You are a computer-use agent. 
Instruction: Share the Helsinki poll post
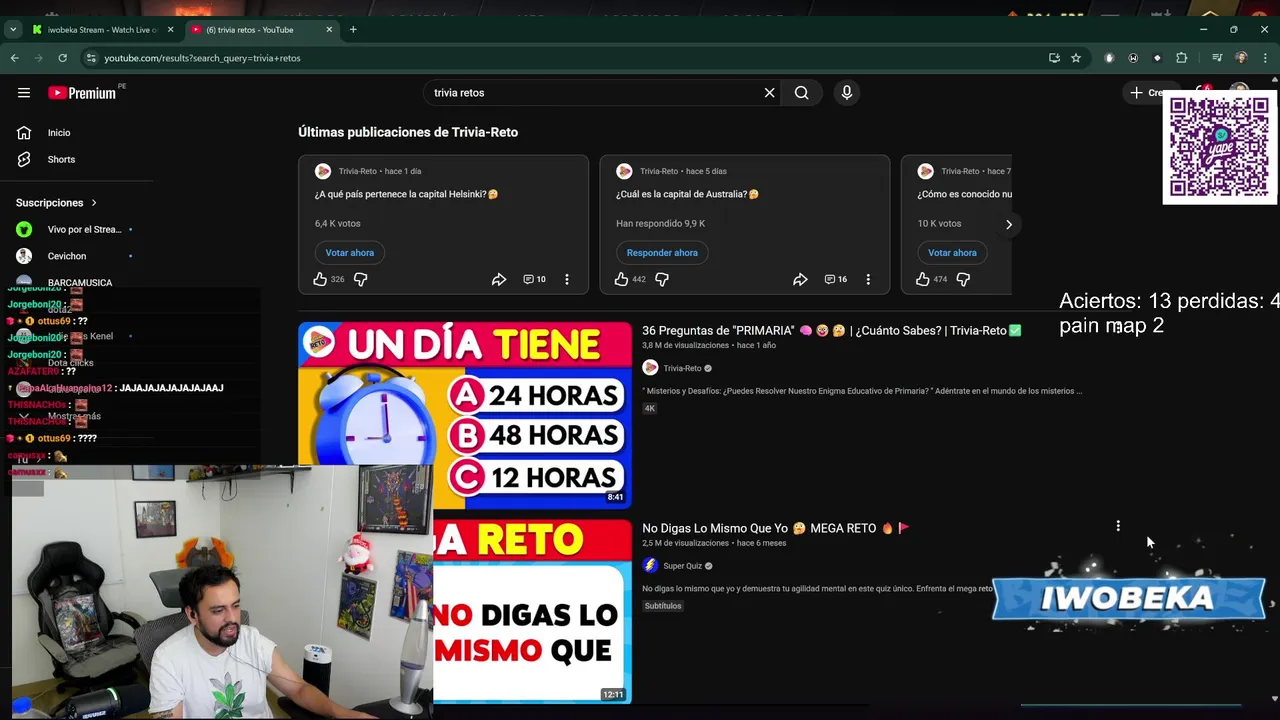point(499,280)
